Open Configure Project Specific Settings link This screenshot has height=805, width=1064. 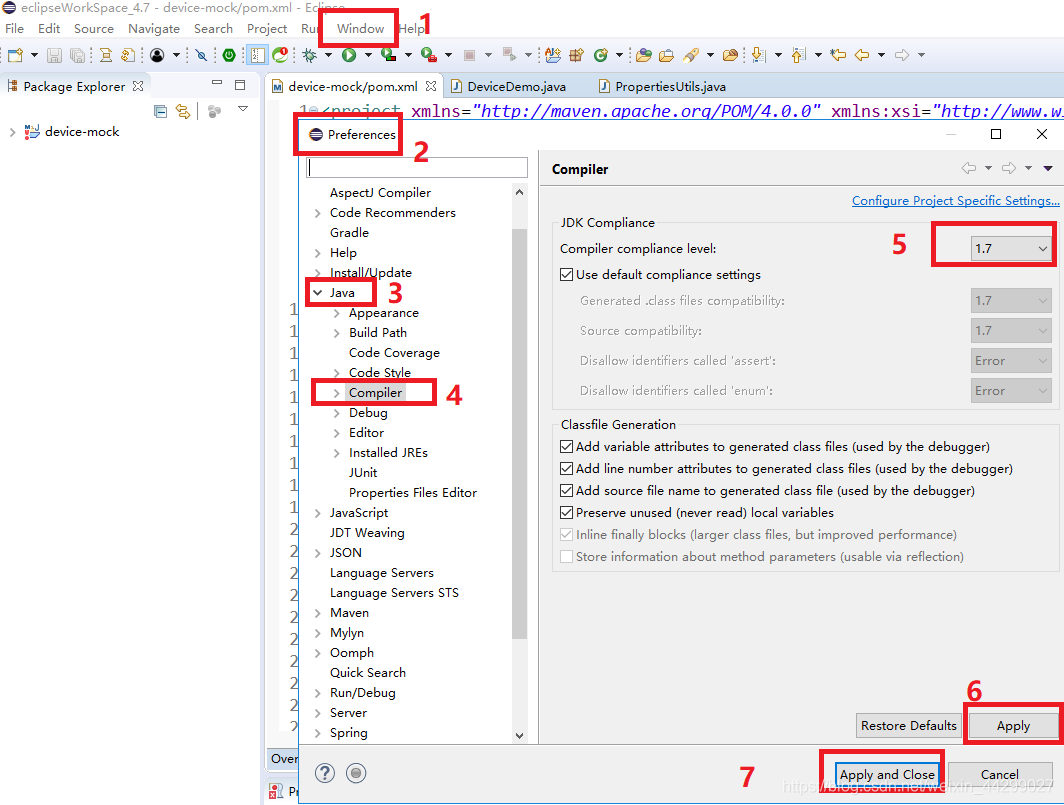(x=955, y=200)
